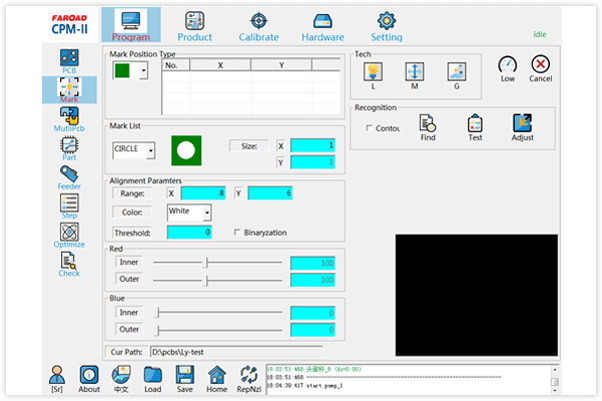
Task: Open the Feeder sidebar item
Action: coord(69,177)
